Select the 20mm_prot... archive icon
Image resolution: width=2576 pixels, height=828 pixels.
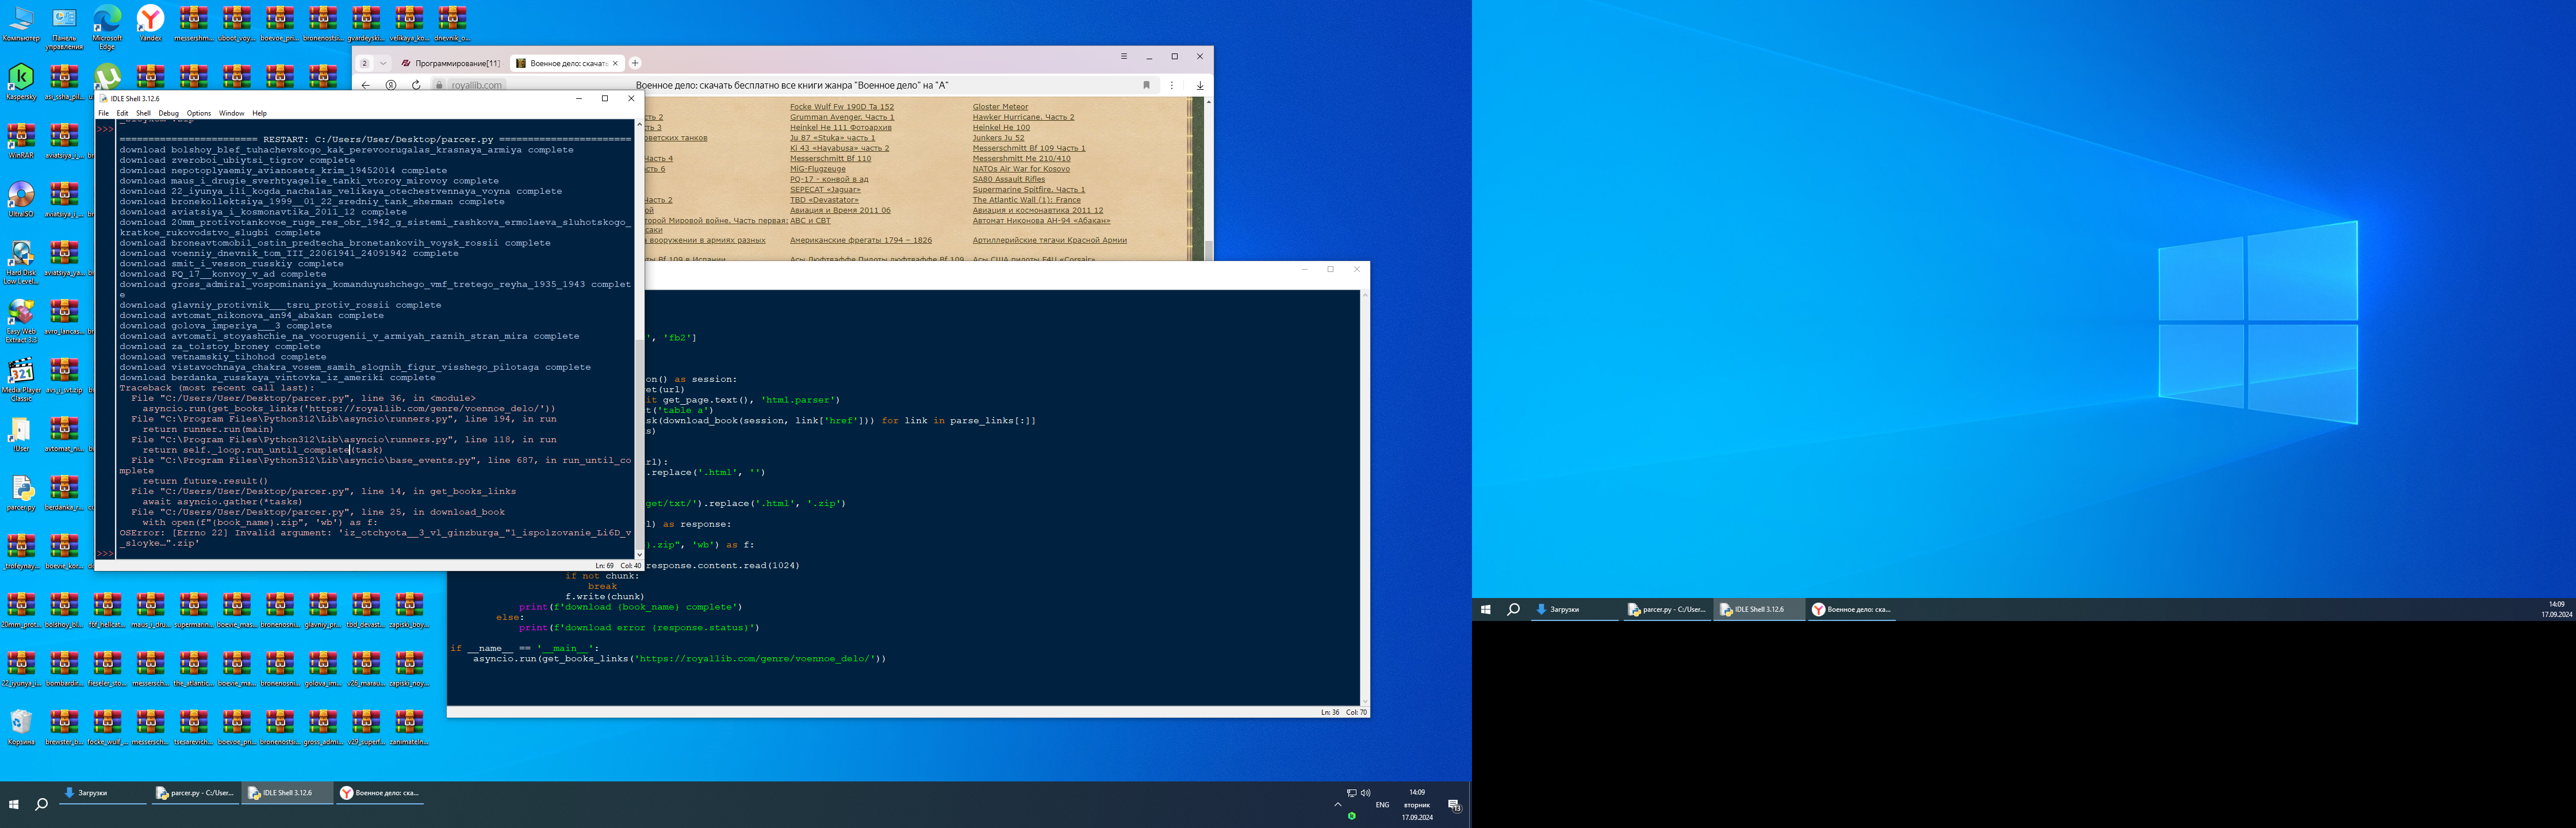click(21, 610)
